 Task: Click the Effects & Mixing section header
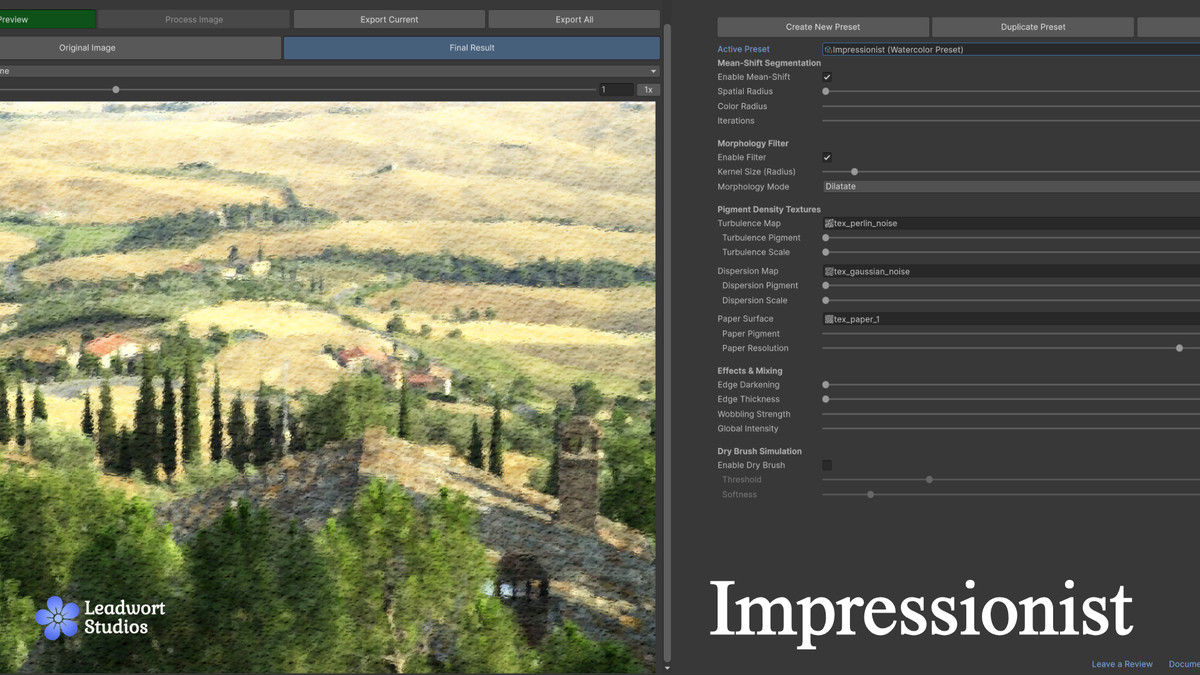750,371
